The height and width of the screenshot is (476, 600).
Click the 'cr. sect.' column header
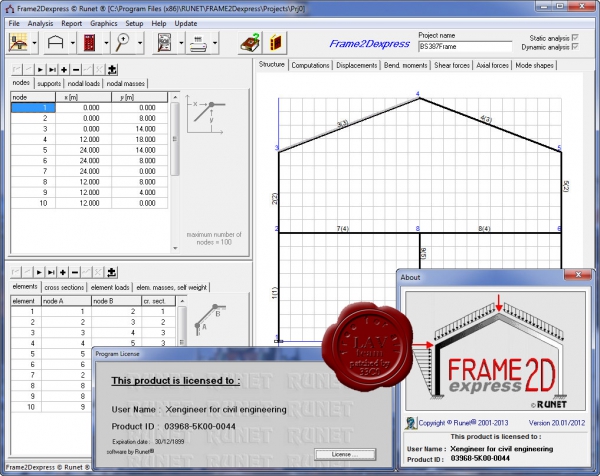click(x=158, y=301)
